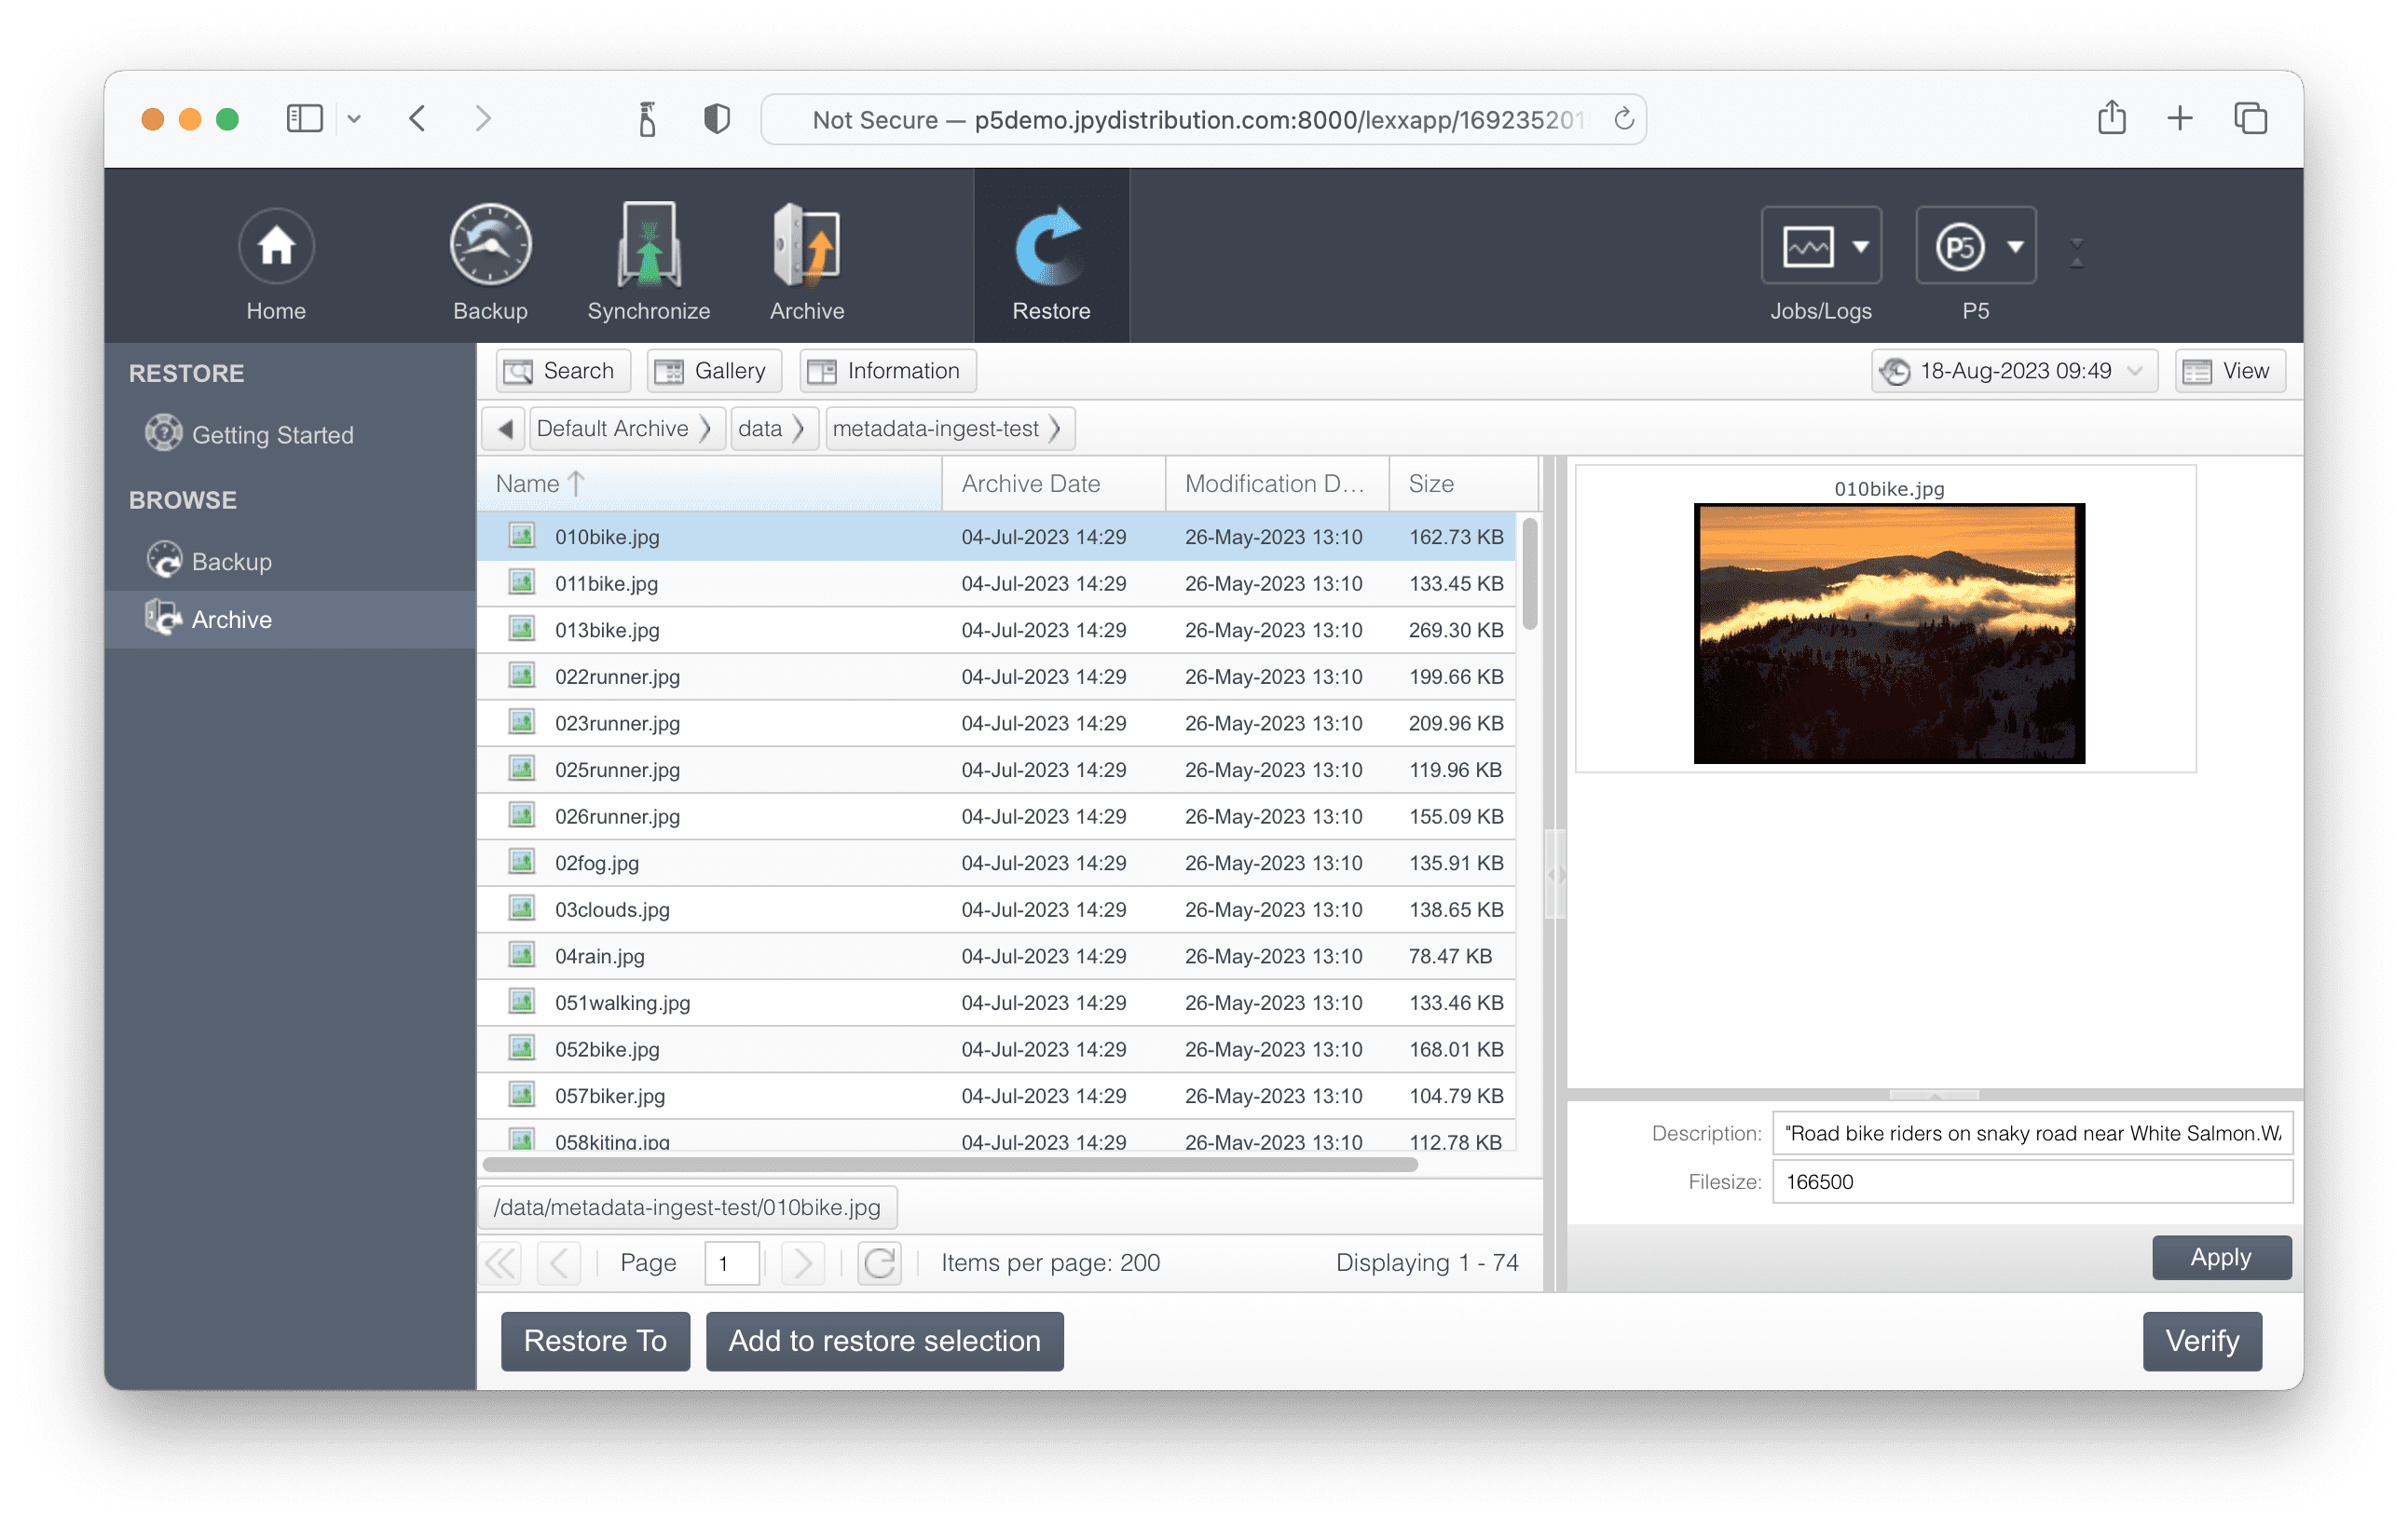
Task: Click image icon of 052bike.jpg
Action: [521, 1047]
